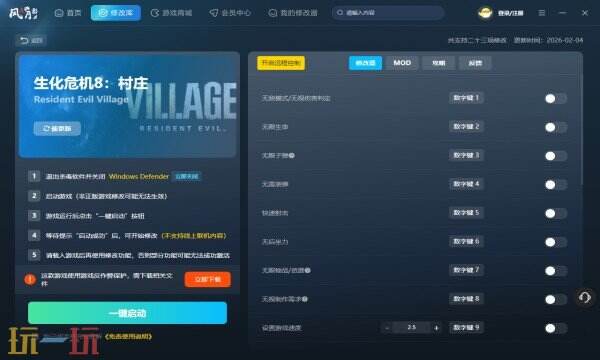Click the 数字键 7 hotkey box
The image size is (600, 360).
click(x=466, y=270)
